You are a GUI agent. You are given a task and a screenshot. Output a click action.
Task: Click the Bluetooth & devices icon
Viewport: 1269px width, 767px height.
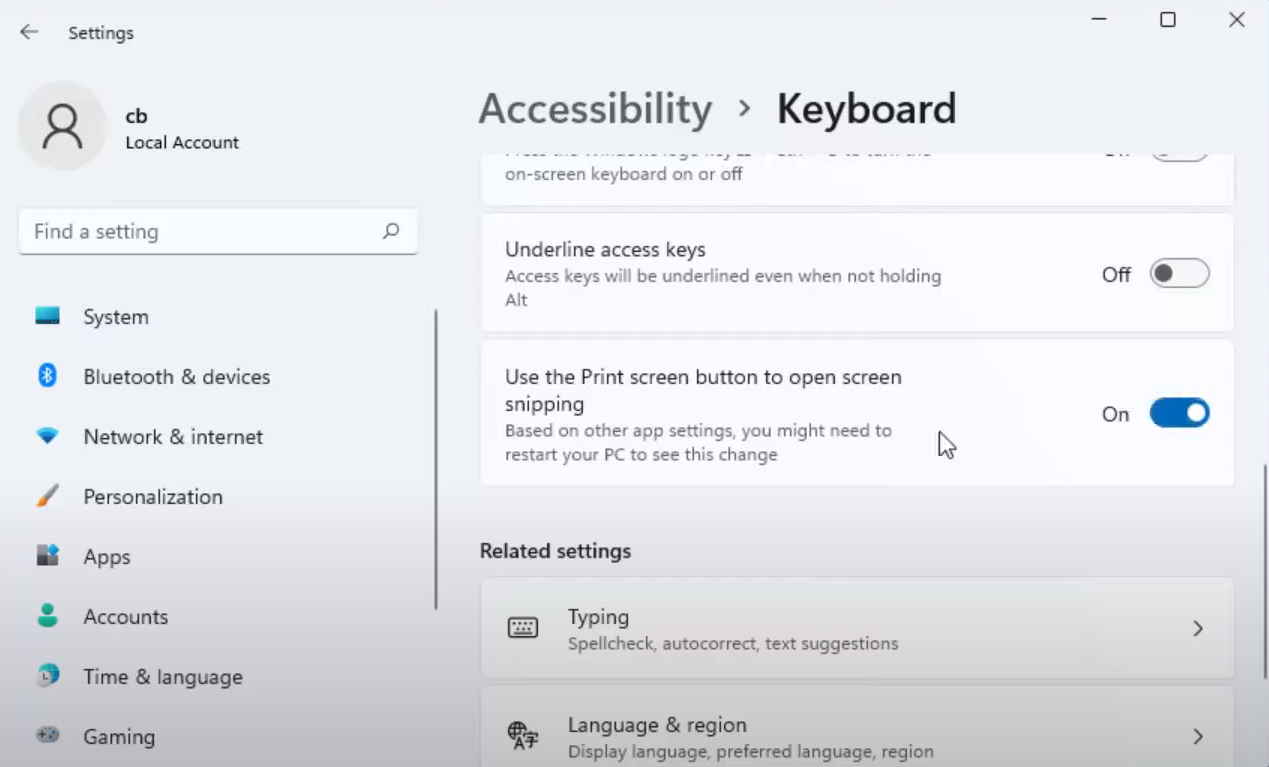pos(47,376)
